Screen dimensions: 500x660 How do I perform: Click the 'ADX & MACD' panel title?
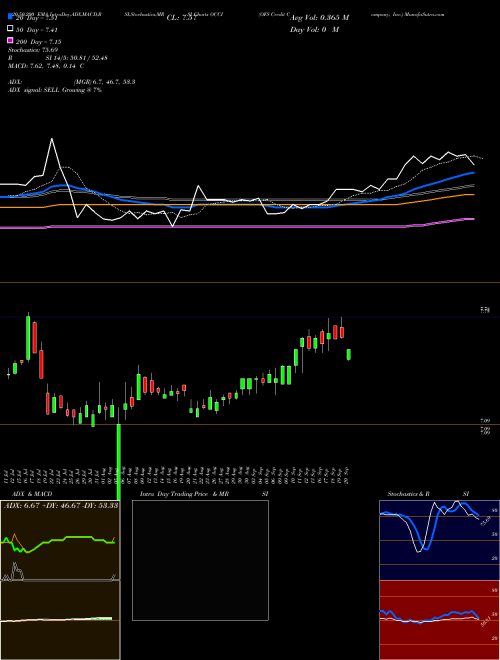tap(32, 494)
